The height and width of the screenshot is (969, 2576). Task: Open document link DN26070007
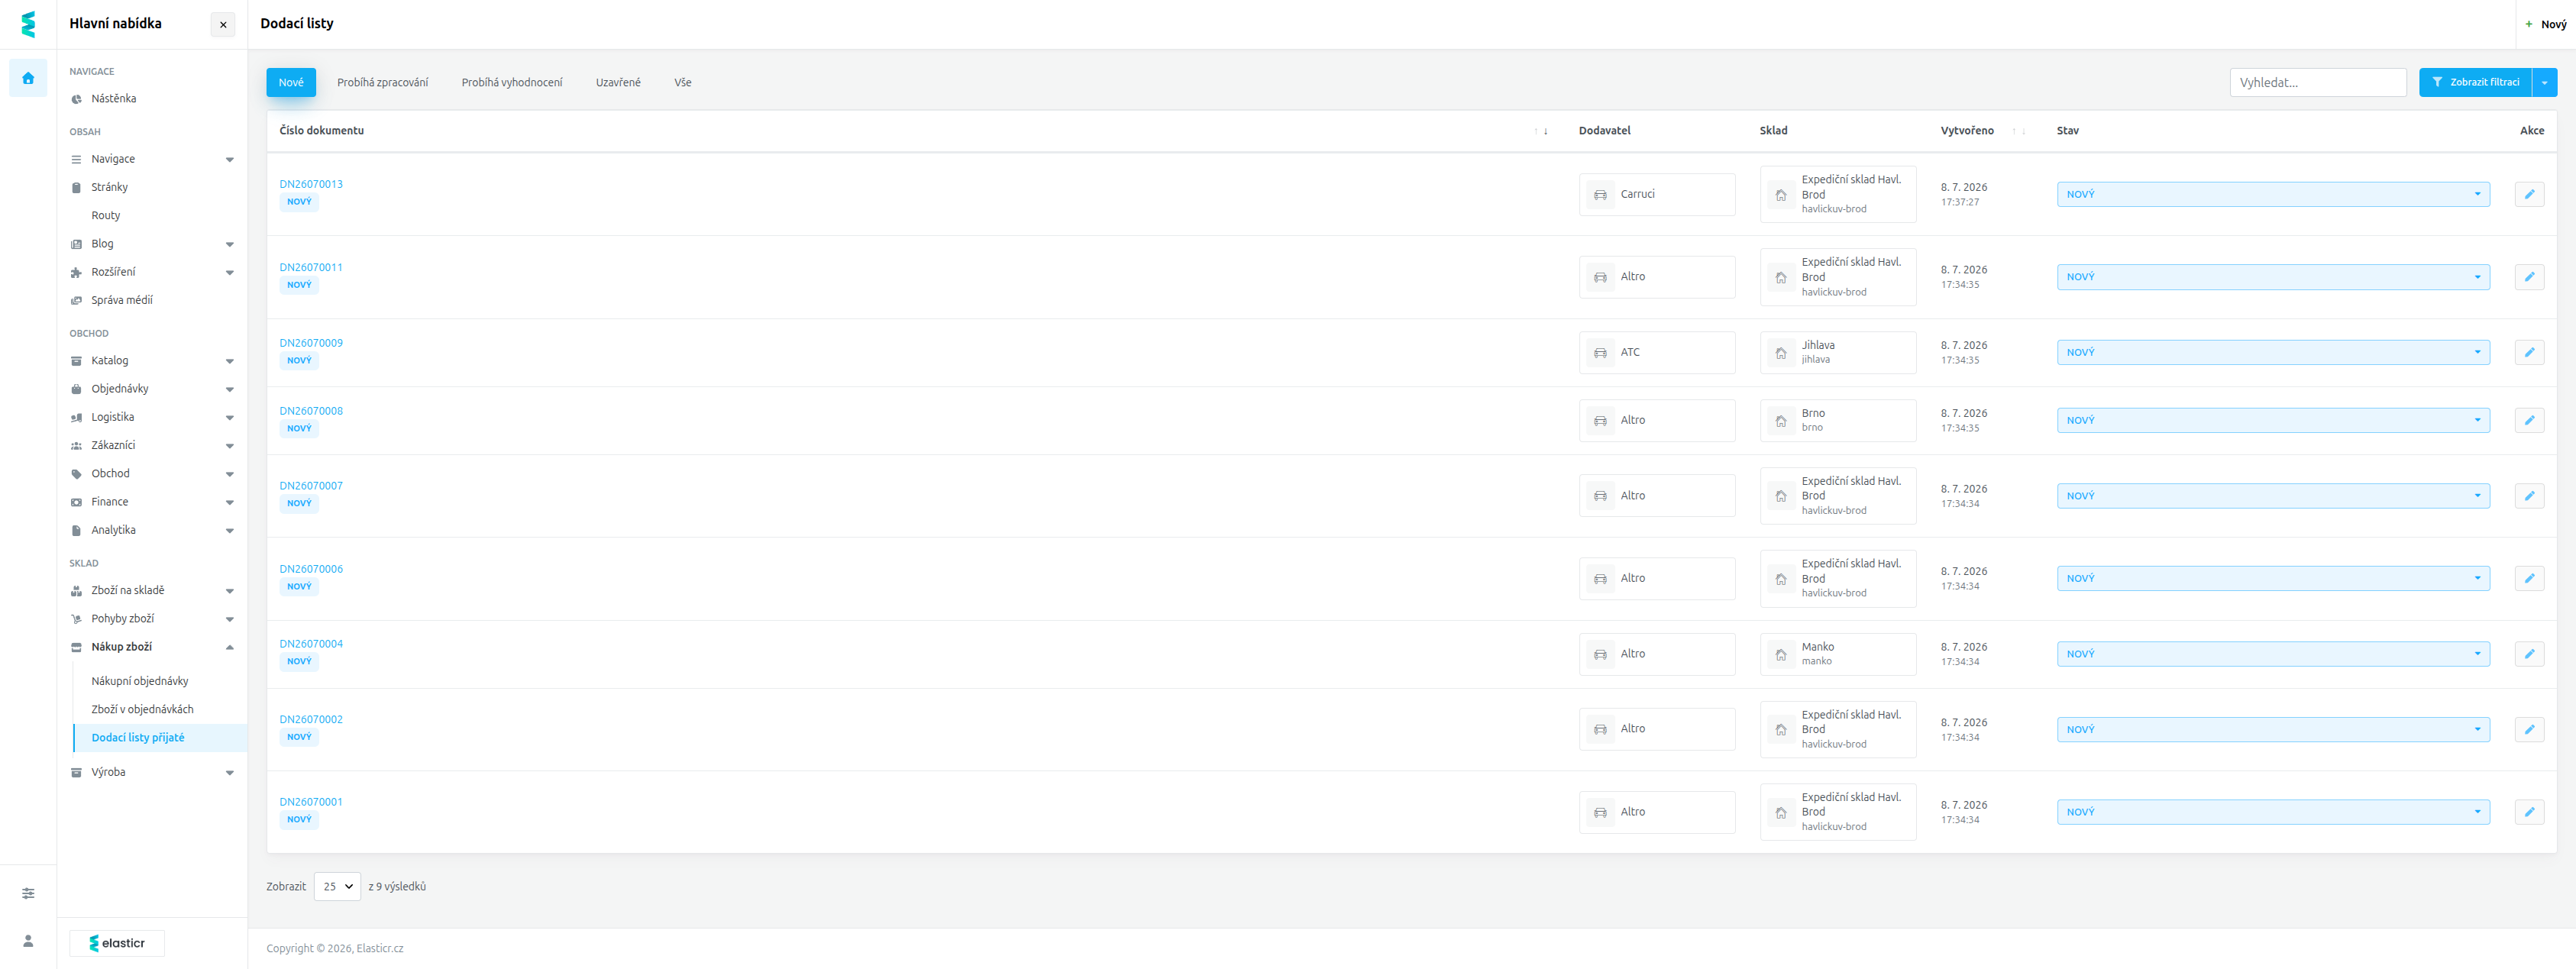(x=311, y=486)
